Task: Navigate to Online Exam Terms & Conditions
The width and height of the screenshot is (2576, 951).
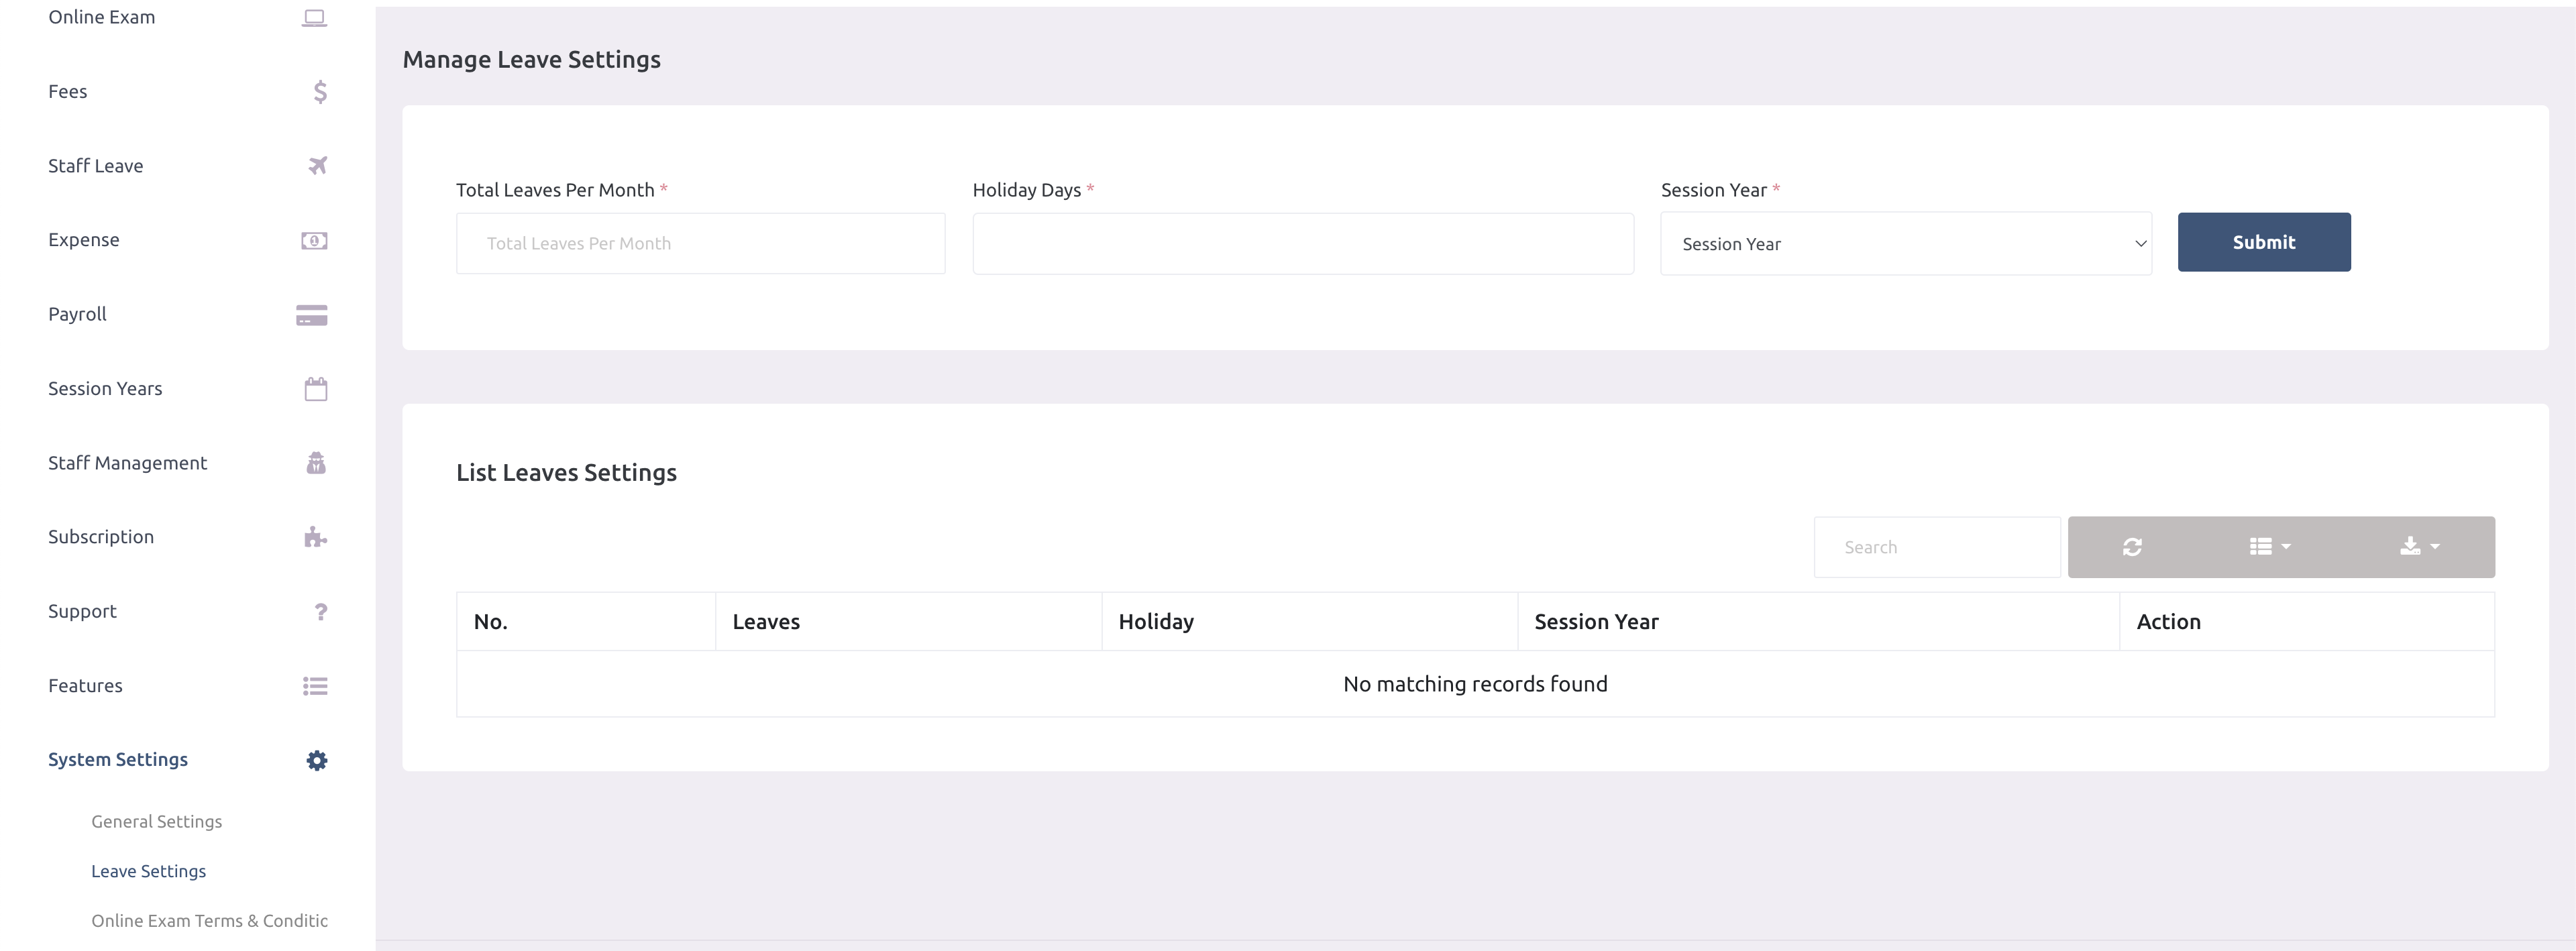Action: [209, 919]
